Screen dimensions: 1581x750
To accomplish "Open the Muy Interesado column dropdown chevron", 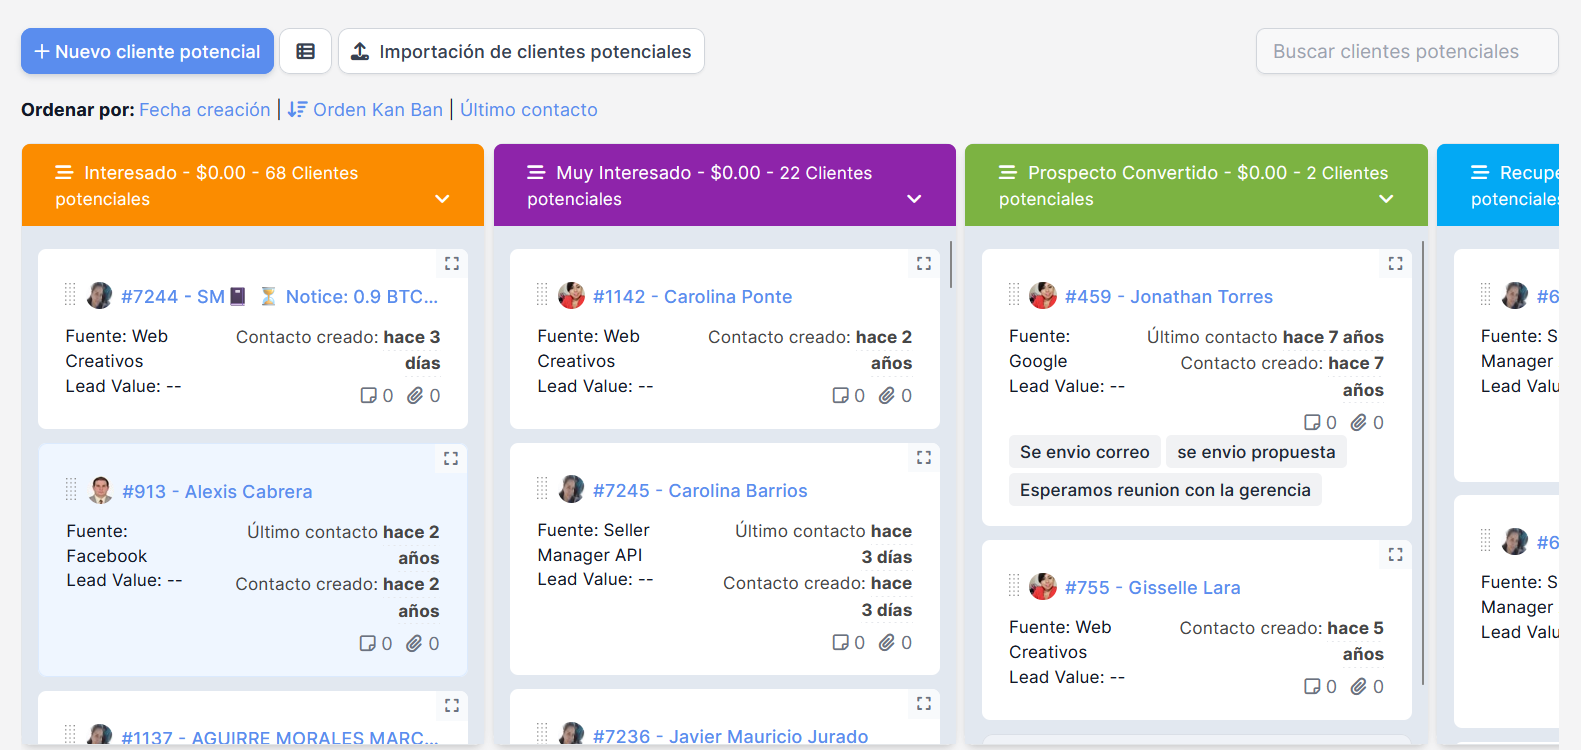I will click(x=914, y=199).
